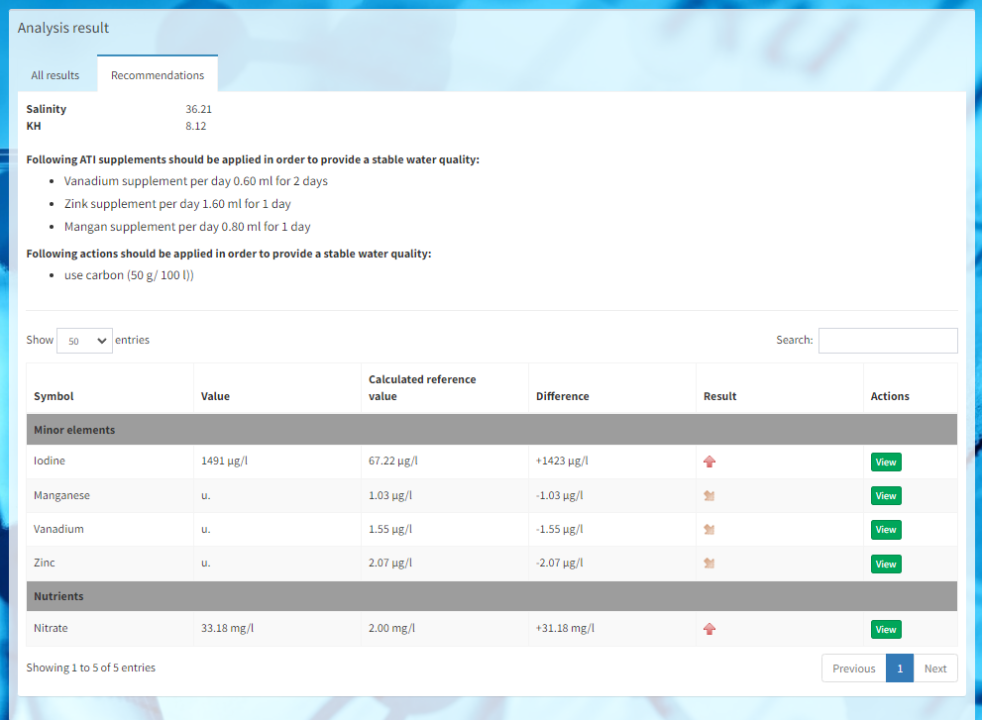View details for Iodine
The height and width of the screenshot is (720, 982).
coord(885,462)
